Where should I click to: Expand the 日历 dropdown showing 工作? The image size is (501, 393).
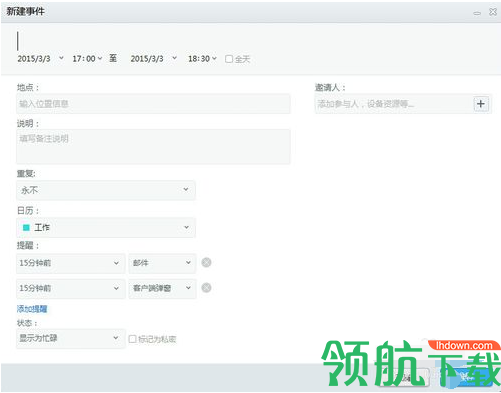106,227
